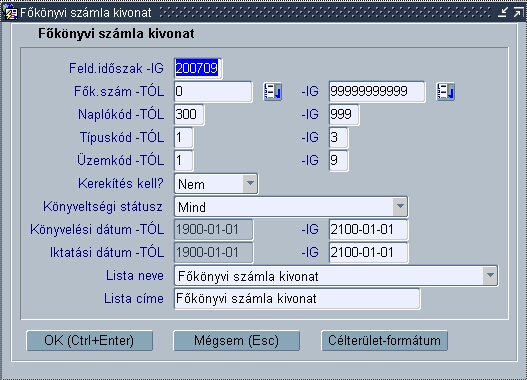Open lookup list for Fők.szám -IG
The image size is (527, 380).
(x=446, y=91)
